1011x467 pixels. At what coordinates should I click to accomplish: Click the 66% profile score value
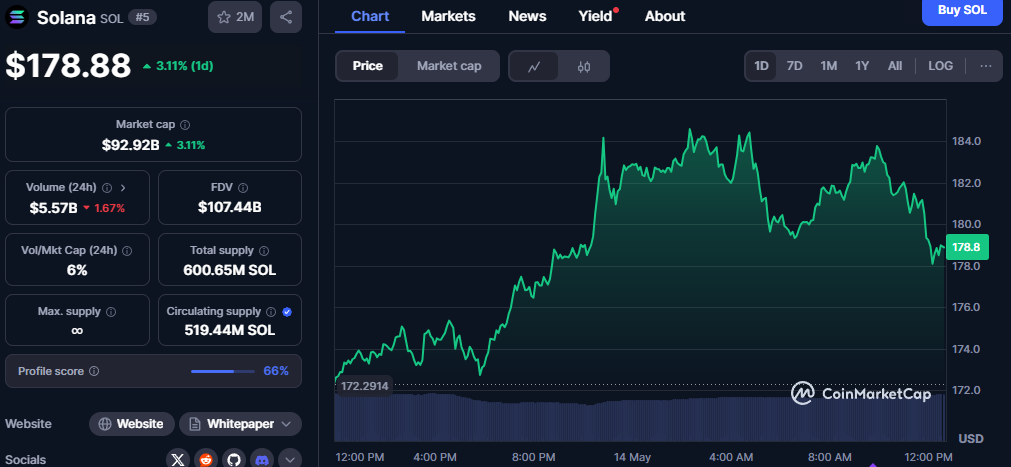[276, 371]
